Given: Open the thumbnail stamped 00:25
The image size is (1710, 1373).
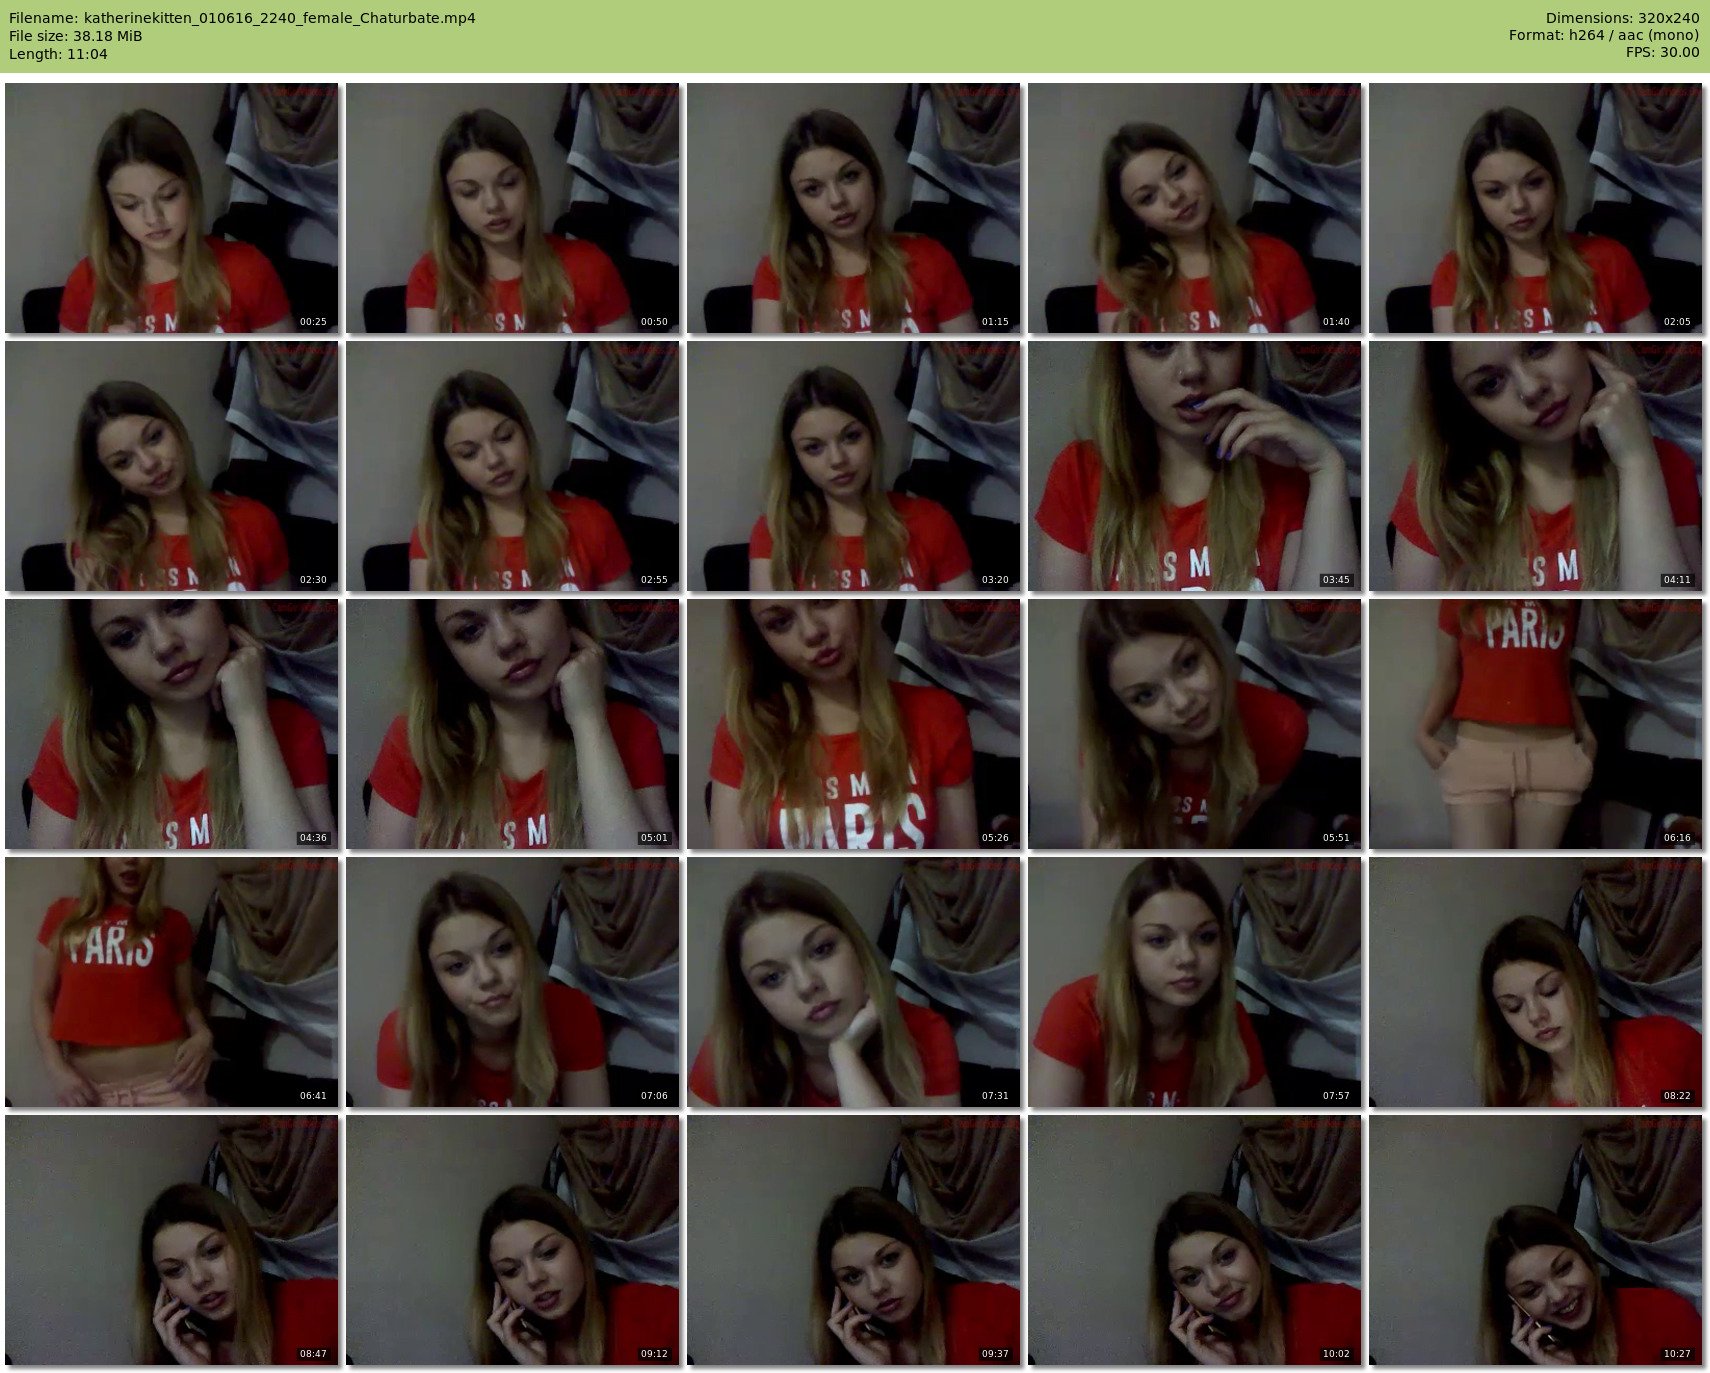Looking at the screenshot, I should coord(172,208).
